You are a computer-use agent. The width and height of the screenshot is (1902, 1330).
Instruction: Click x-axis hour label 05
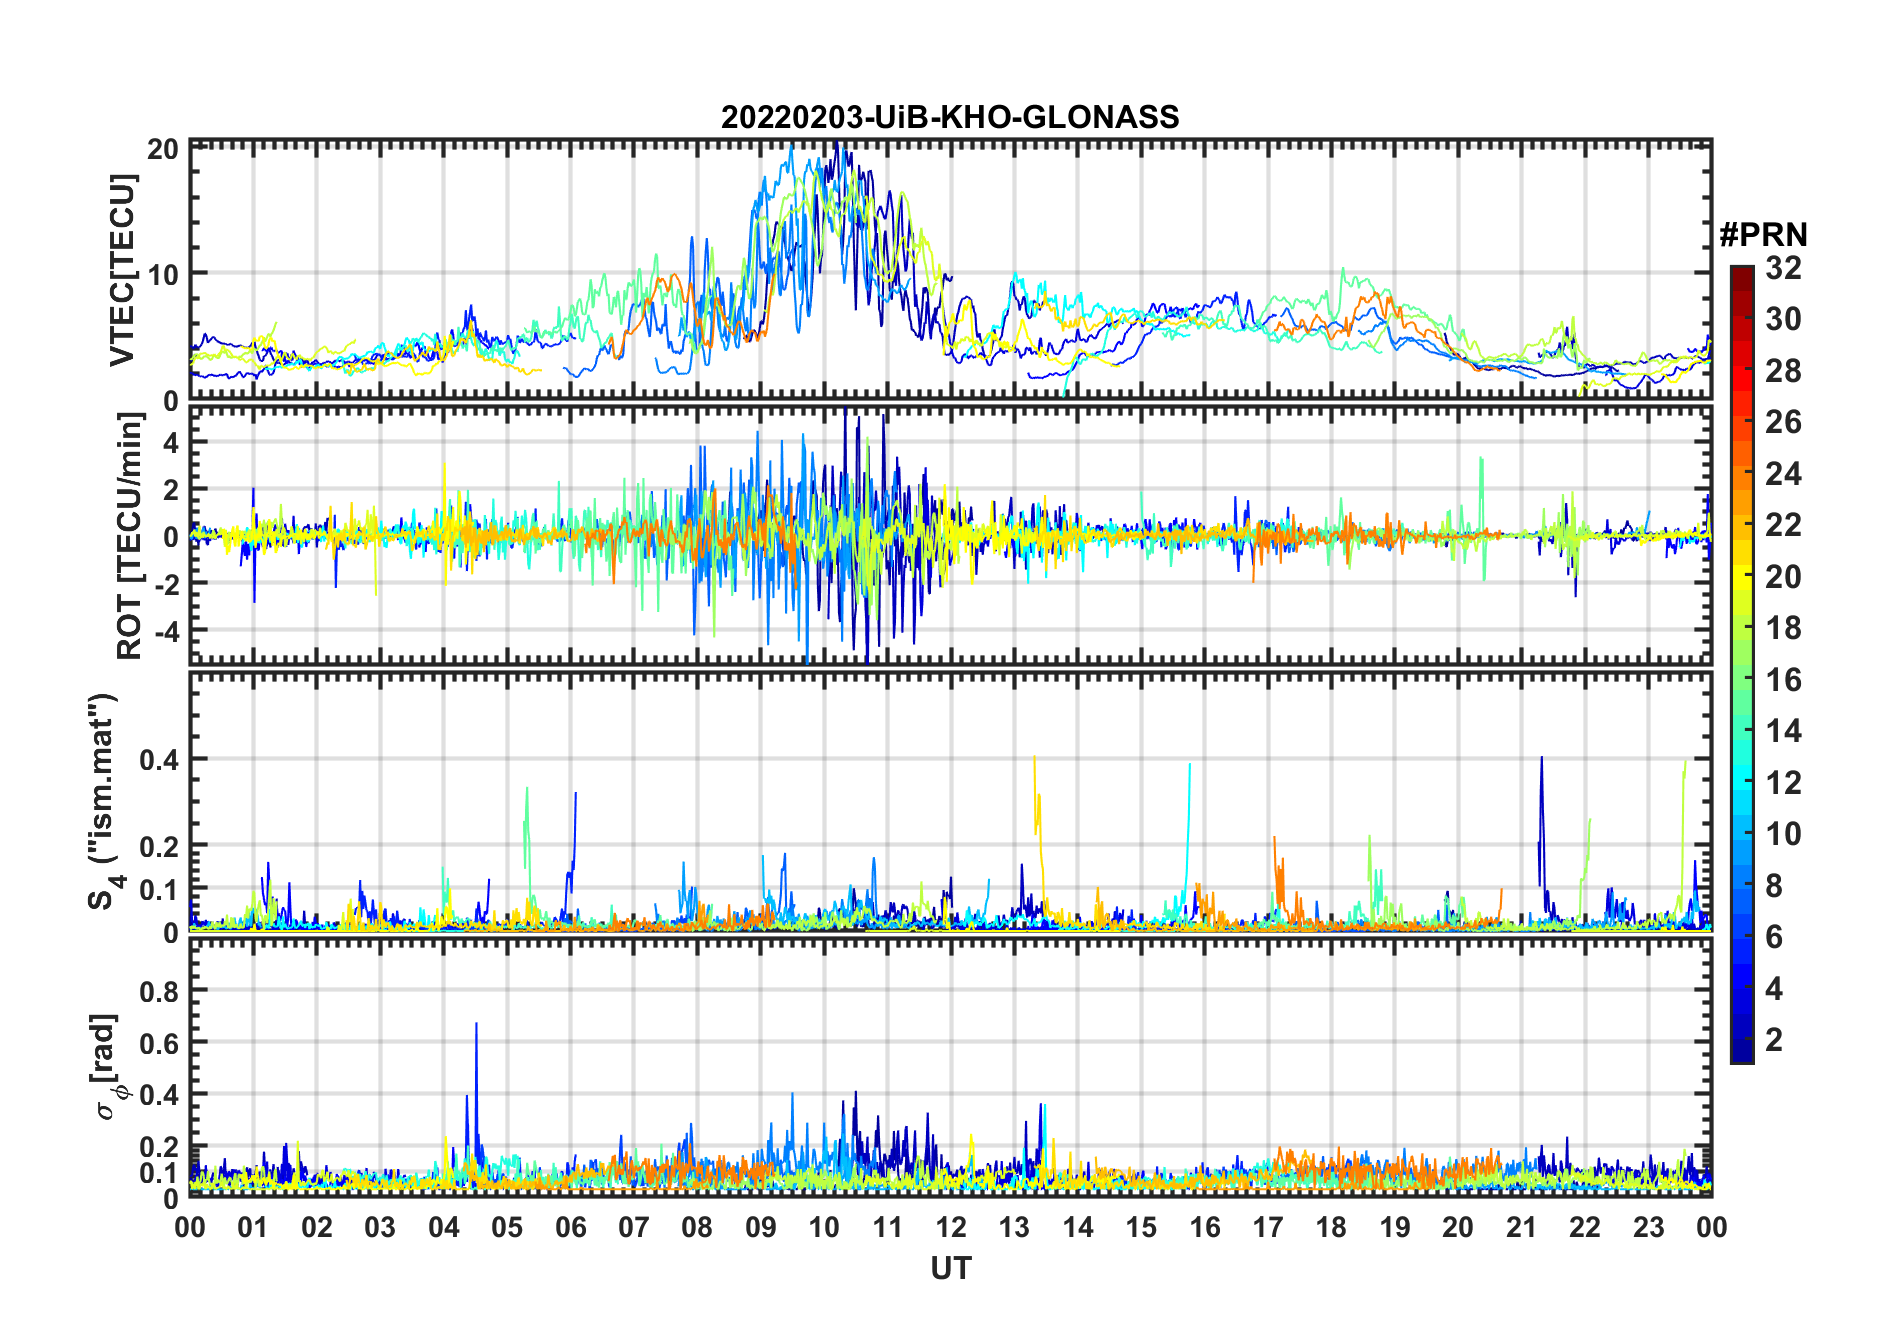tap(507, 1227)
